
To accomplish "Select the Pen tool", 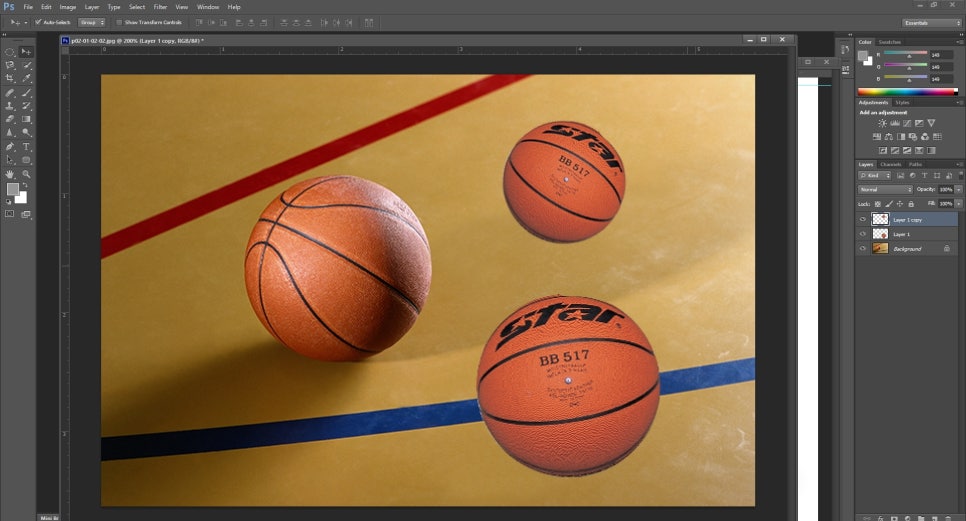I will click(x=10, y=147).
